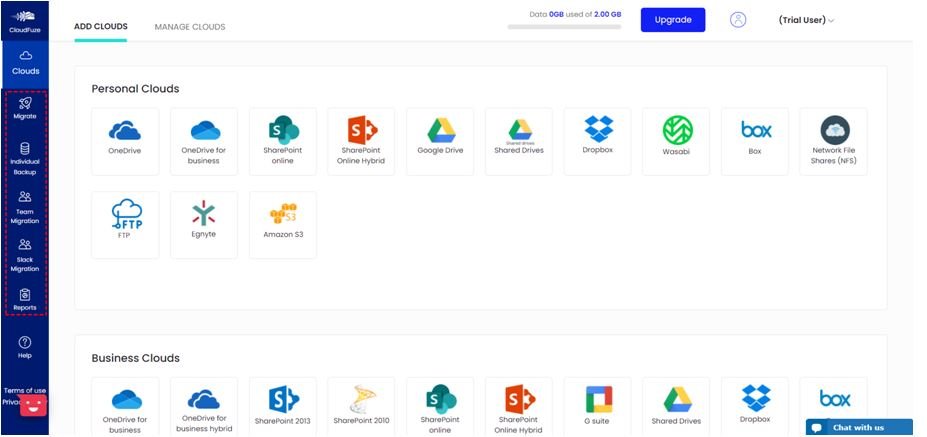The height and width of the screenshot is (437, 927).
Task: Click the red chatbot face icon
Action: tap(33, 407)
